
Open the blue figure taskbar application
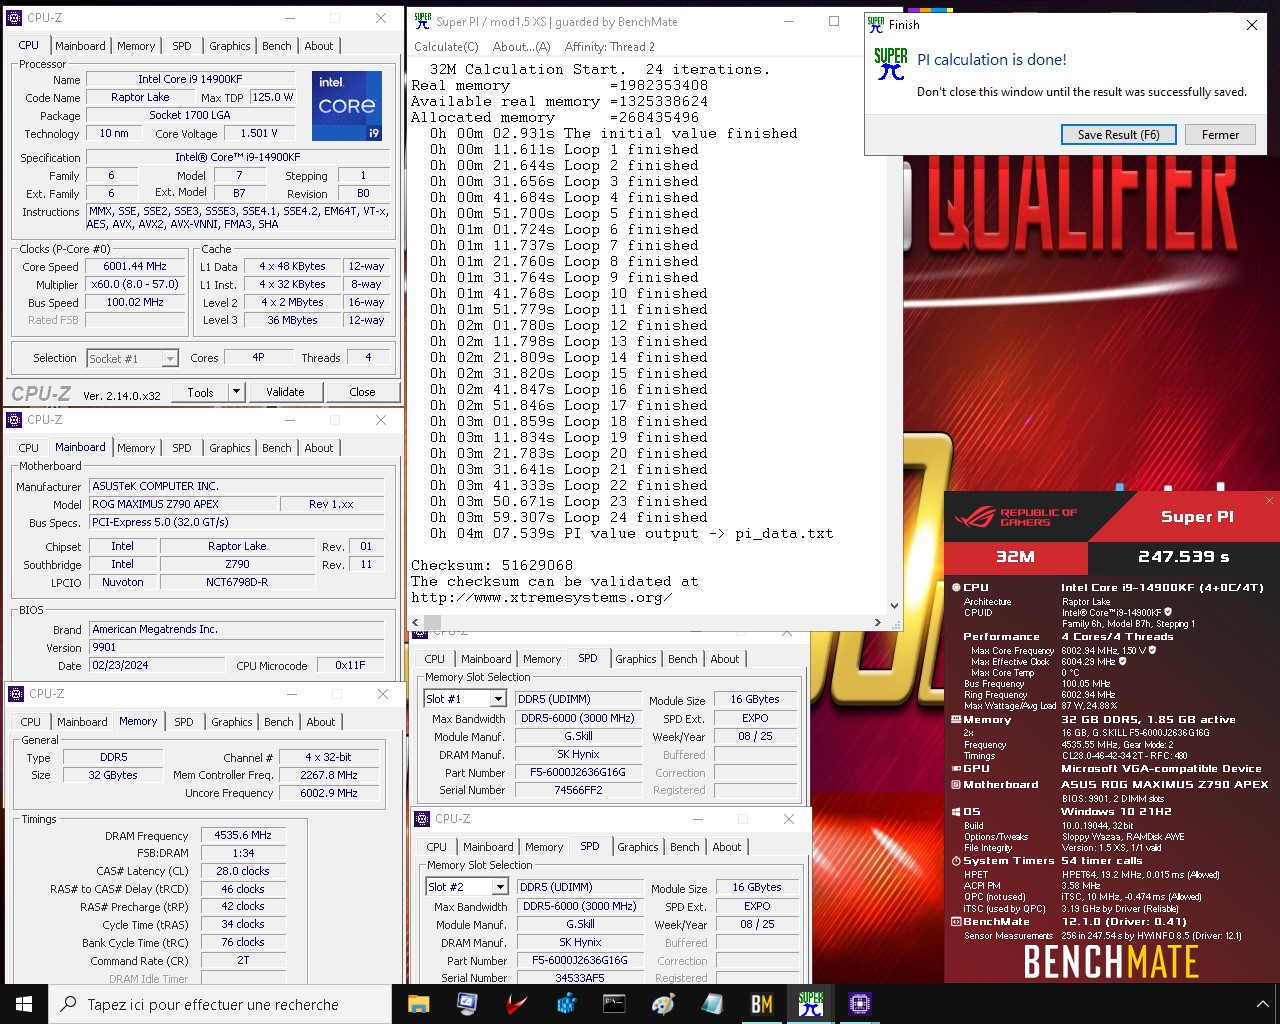(565, 1004)
